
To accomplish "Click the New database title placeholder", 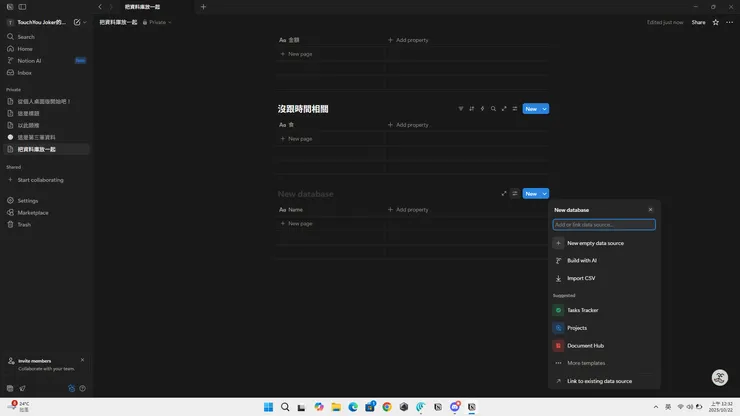I will [305, 194].
